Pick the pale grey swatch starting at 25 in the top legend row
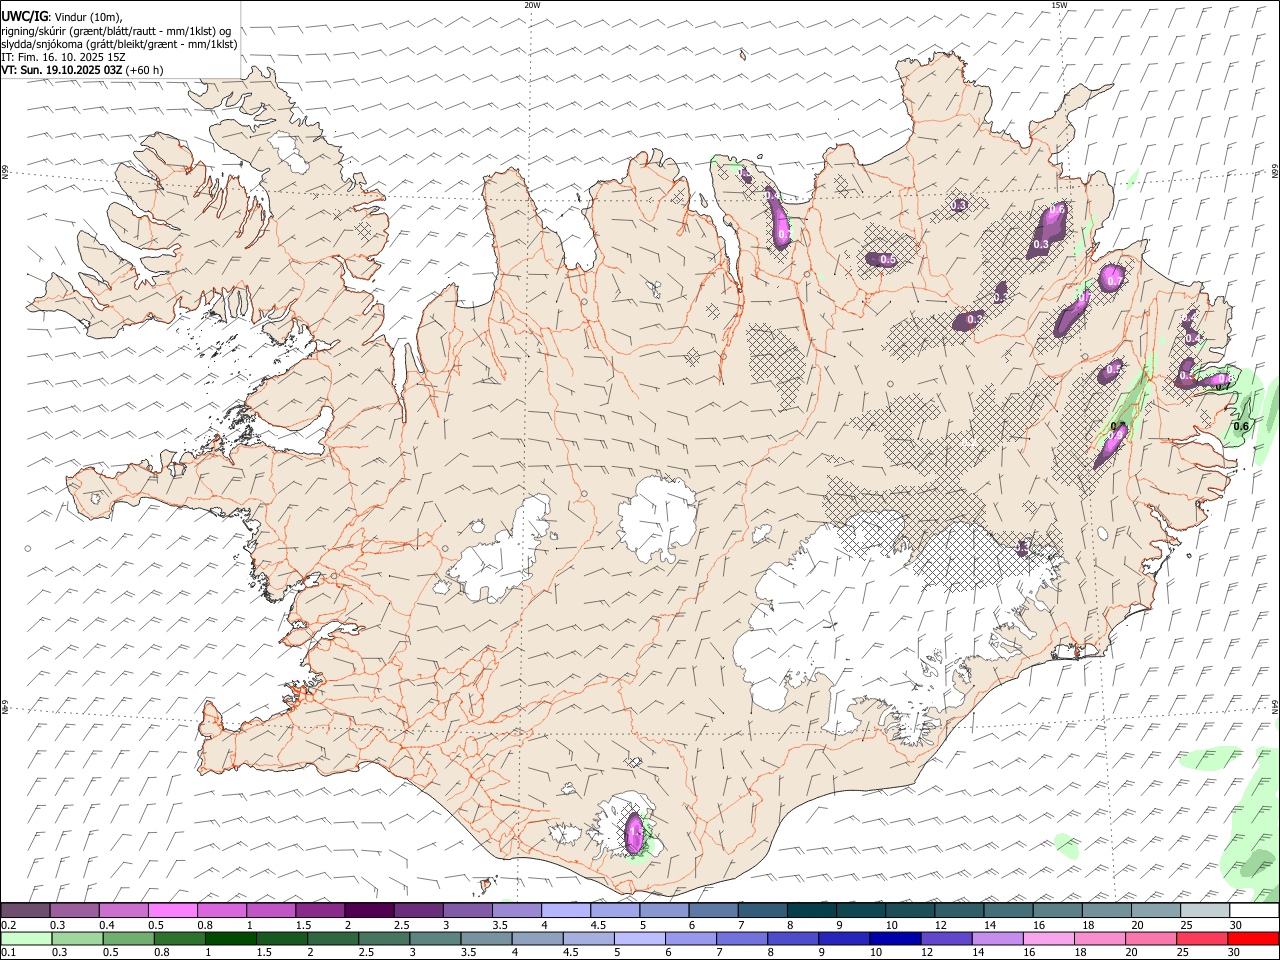Image resolution: width=1280 pixels, height=960 pixels. (1204, 911)
